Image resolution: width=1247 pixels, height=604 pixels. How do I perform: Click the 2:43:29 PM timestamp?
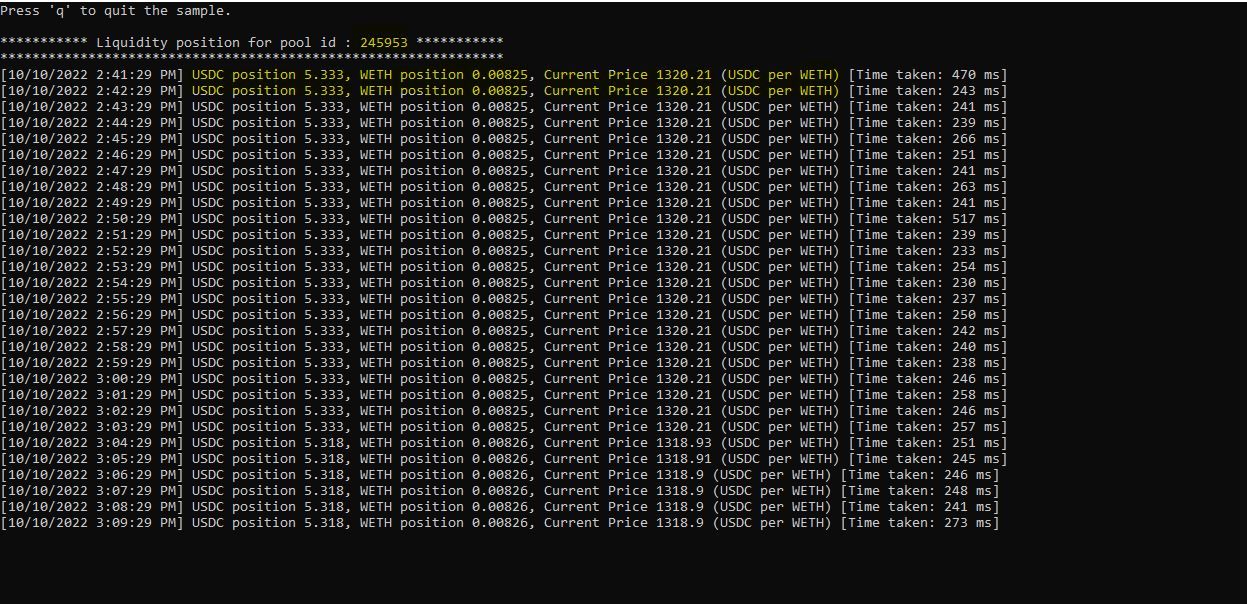point(92,107)
